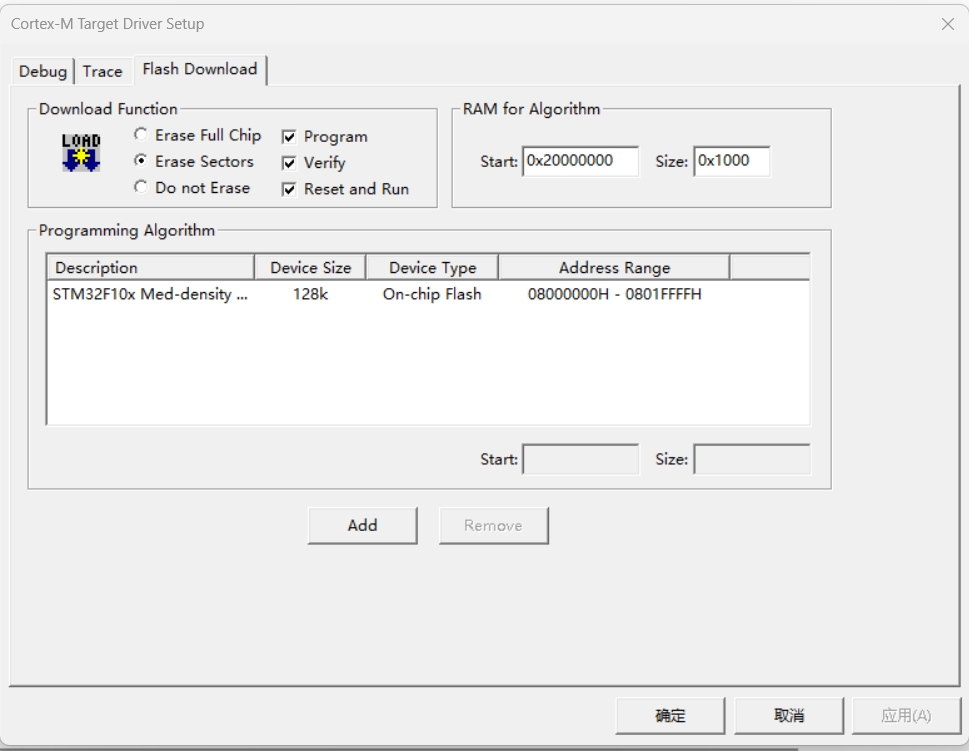Viewport: 969px width, 751px height.
Task: Click the Add button
Action: (363, 525)
